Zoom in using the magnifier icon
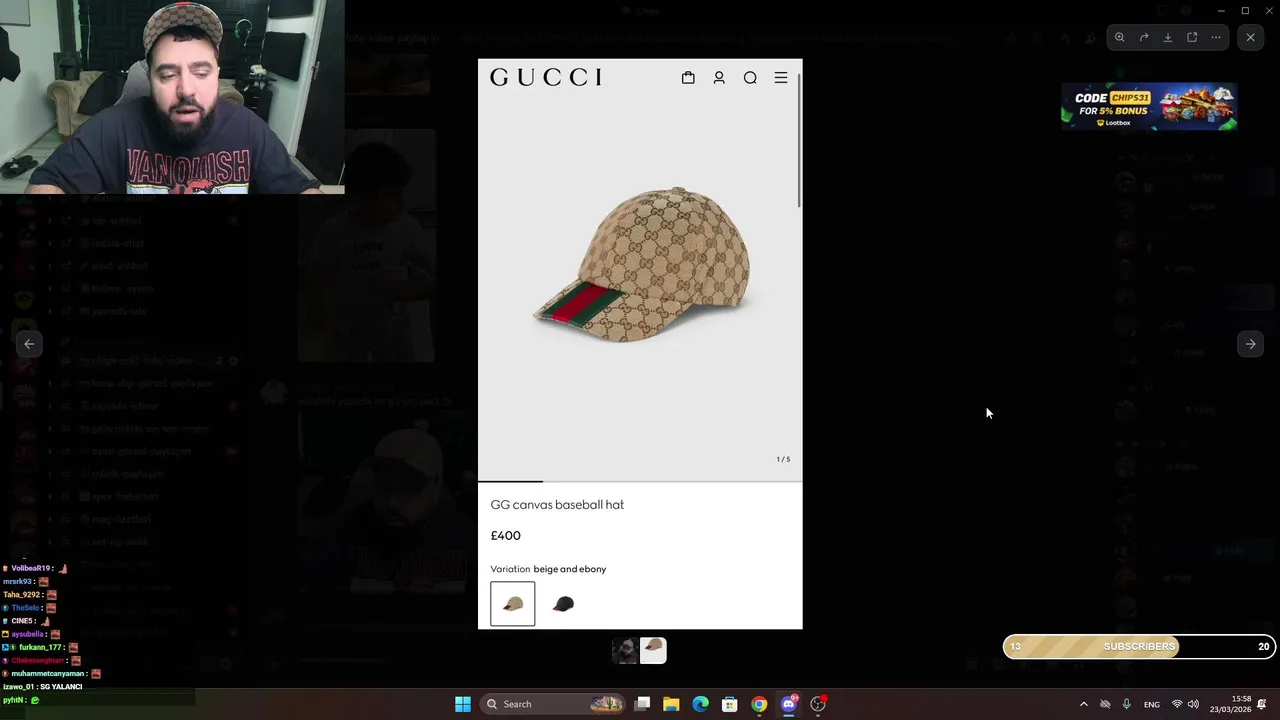The image size is (1280, 720). point(1120,37)
